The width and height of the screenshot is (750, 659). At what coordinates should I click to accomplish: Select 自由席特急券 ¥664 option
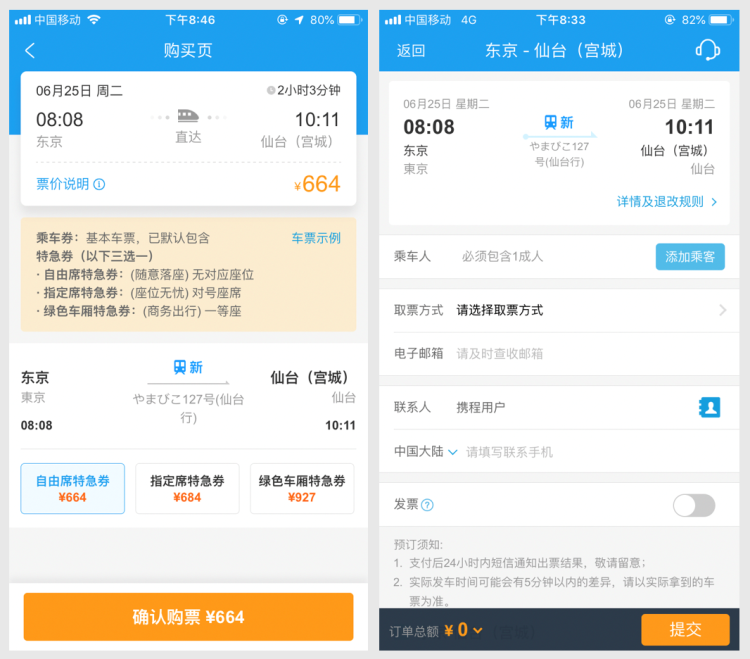point(73,488)
